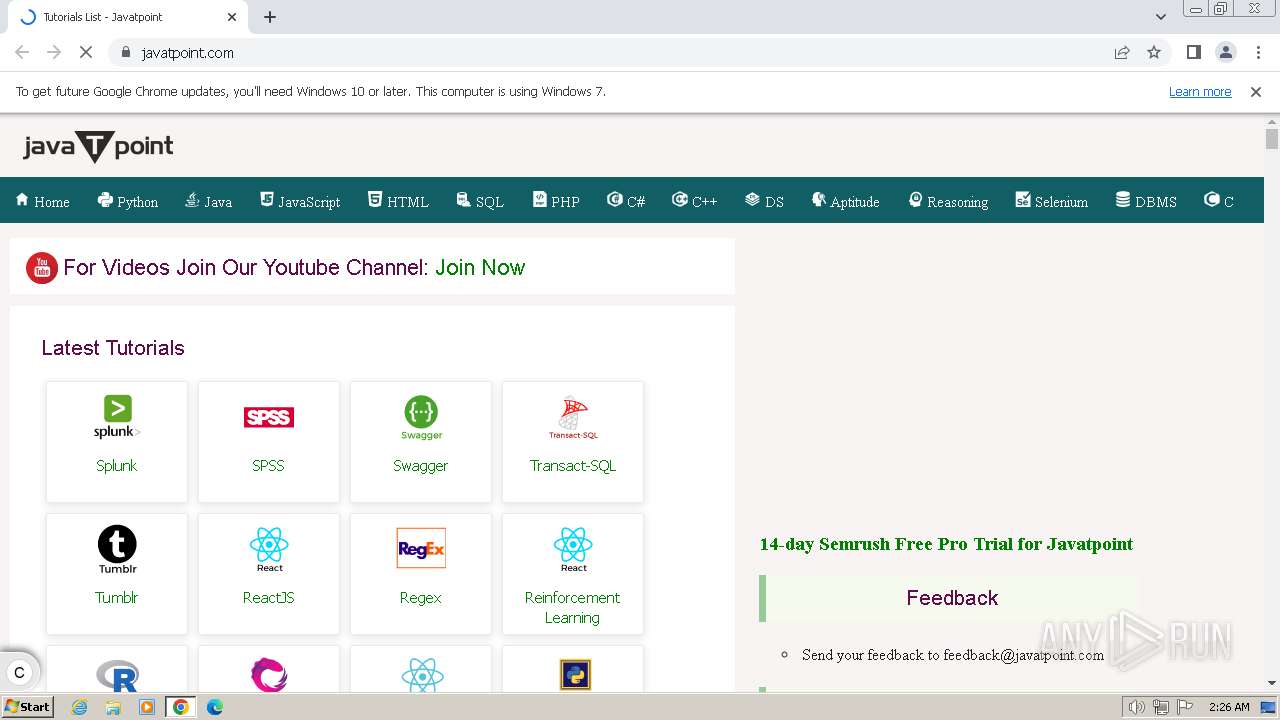Open the Transact-SQL tutorial logo
The height and width of the screenshot is (720, 1280).
point(573,417)
